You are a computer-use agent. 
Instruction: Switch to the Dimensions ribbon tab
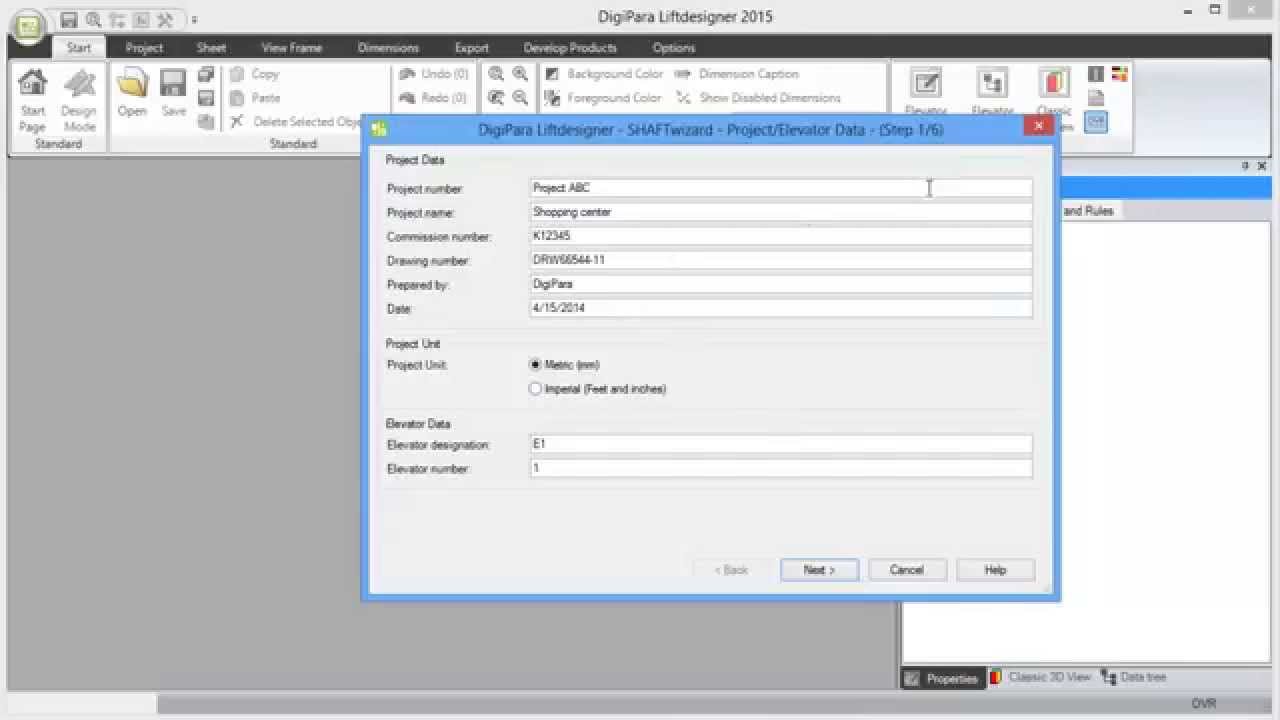388,48
